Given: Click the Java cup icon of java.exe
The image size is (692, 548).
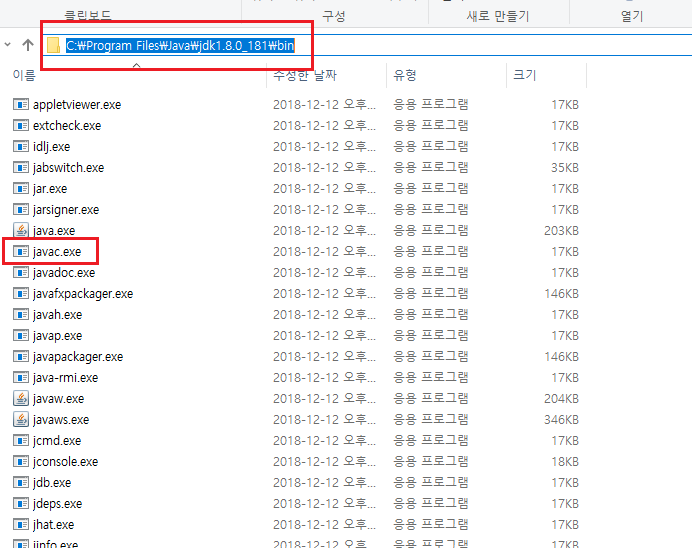Looking at the screenshot, I should click(21, 230).
